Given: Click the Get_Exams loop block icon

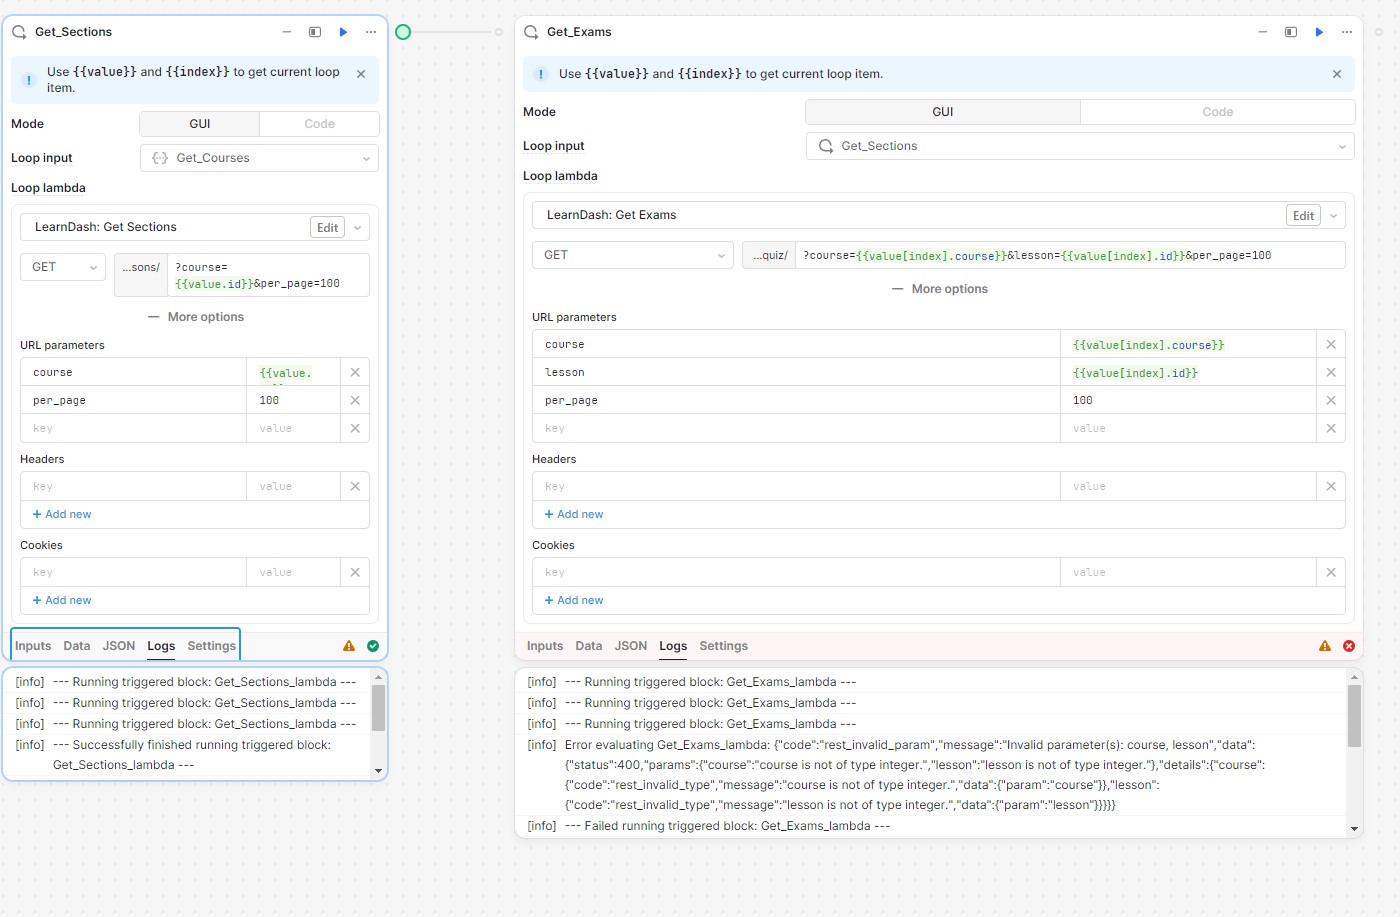Looking at the screenshot, I should (x=531, y=32).
